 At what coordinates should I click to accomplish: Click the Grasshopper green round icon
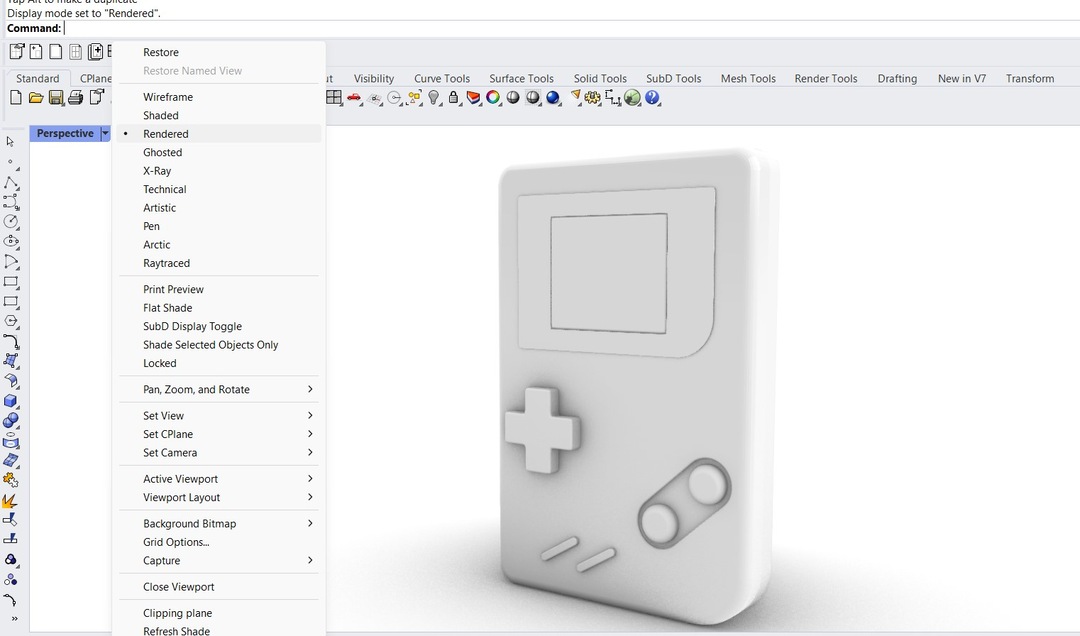point(632,98)
